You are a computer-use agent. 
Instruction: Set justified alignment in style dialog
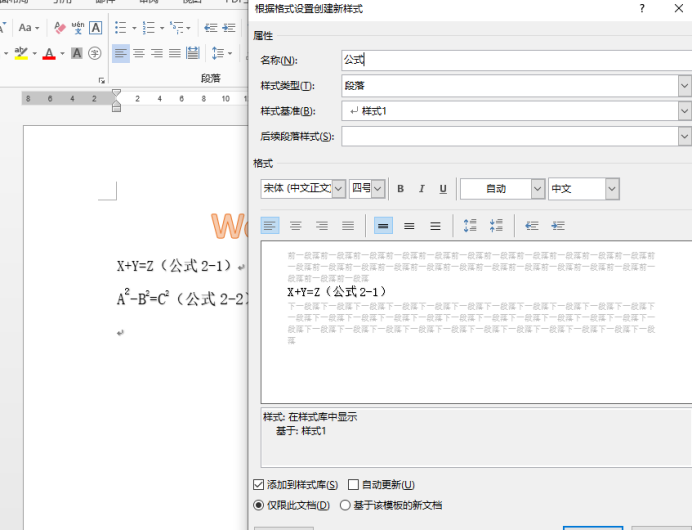click(348, 226)
